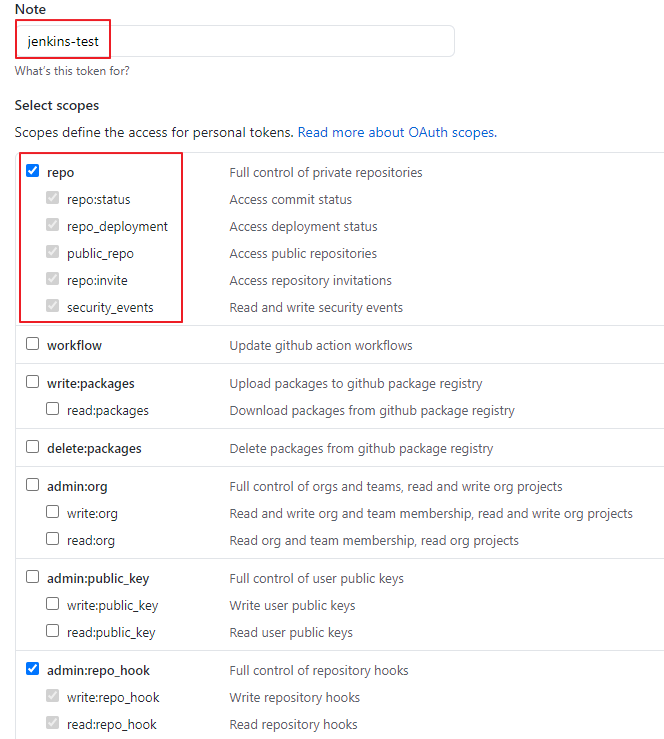The width and height of the screenshot is (664, 739).
Task: Click the 'Access public repositories' description
Action: coord(303,254)
